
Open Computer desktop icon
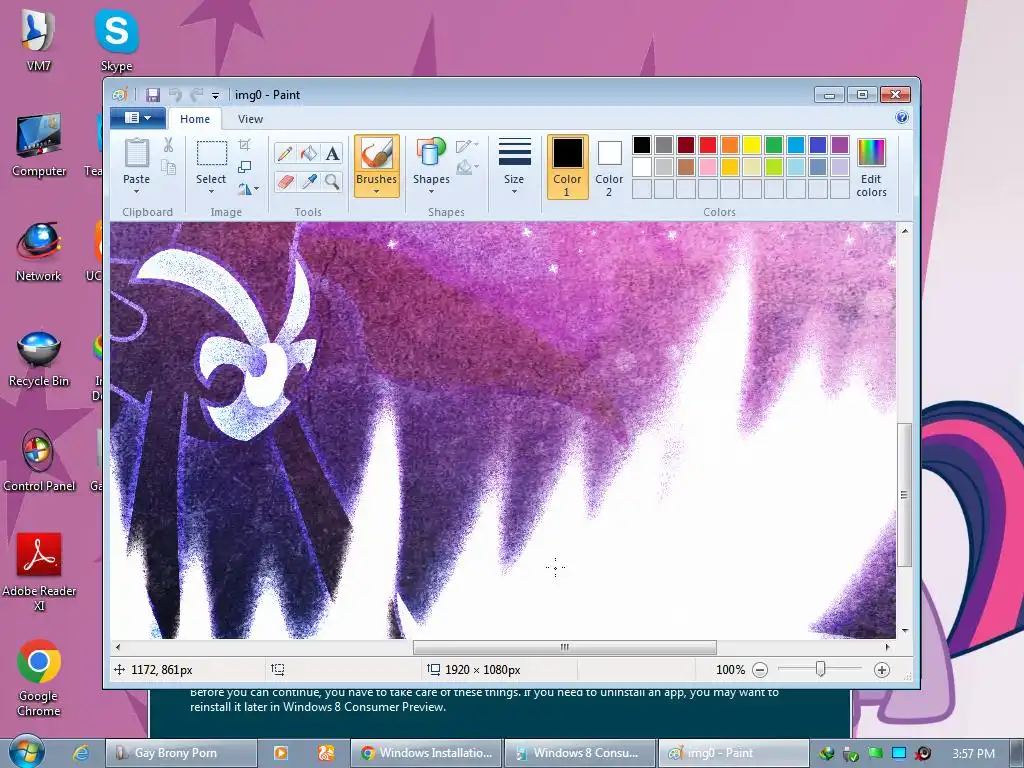tap(39, 146)
